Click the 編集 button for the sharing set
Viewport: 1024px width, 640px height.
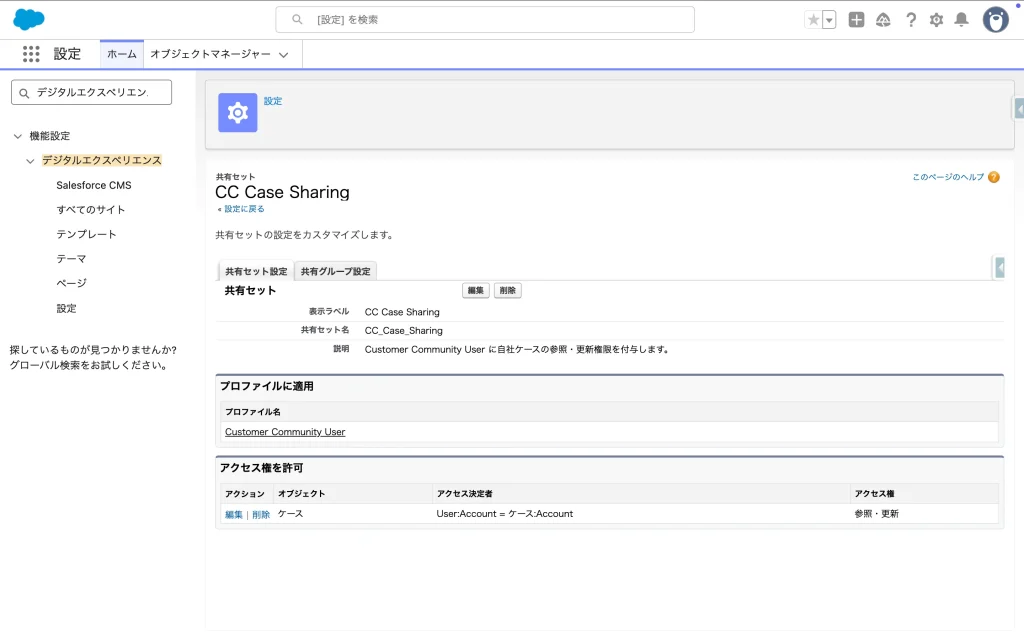click(475, 290)
